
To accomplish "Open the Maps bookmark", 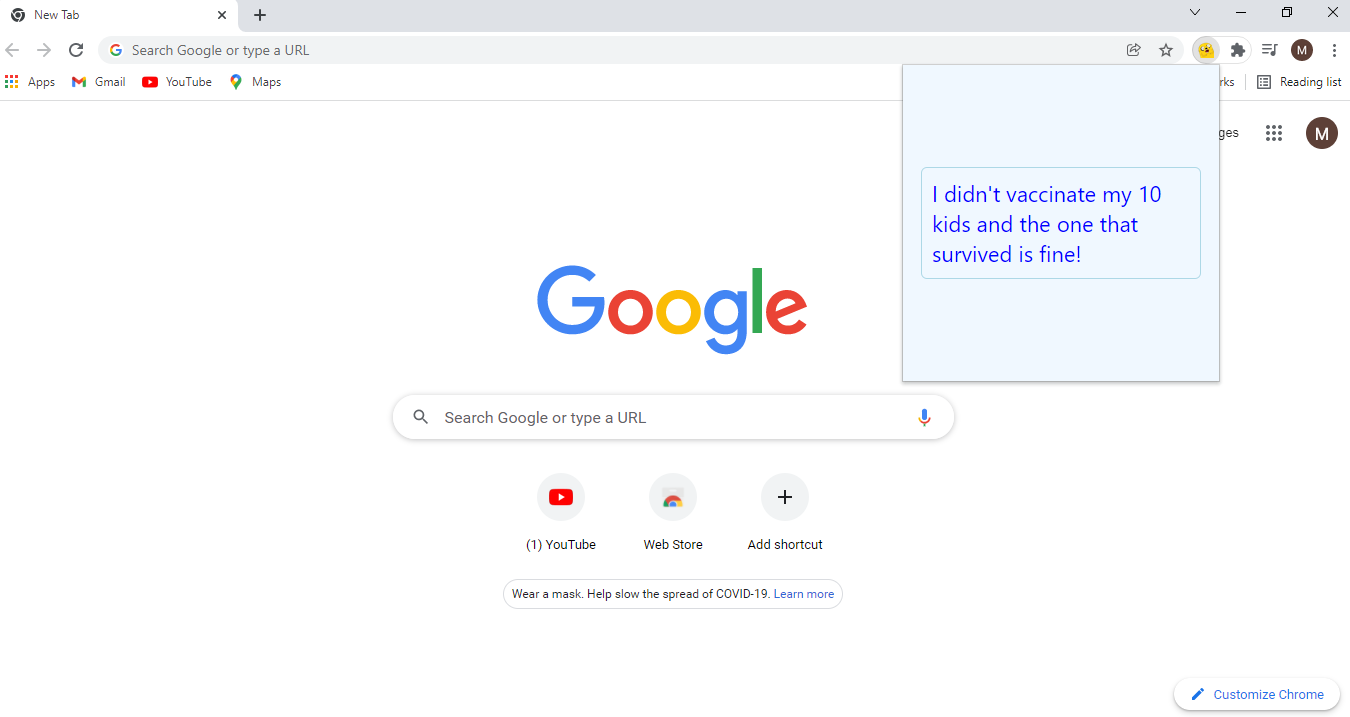I will (x=255, y=82).
